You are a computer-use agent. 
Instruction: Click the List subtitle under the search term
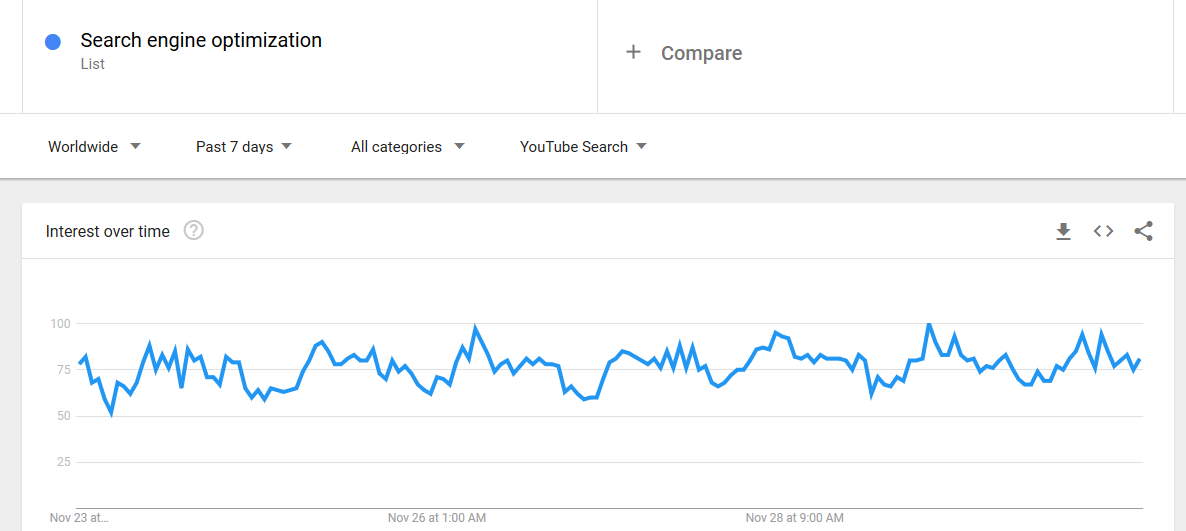(92, 64)
